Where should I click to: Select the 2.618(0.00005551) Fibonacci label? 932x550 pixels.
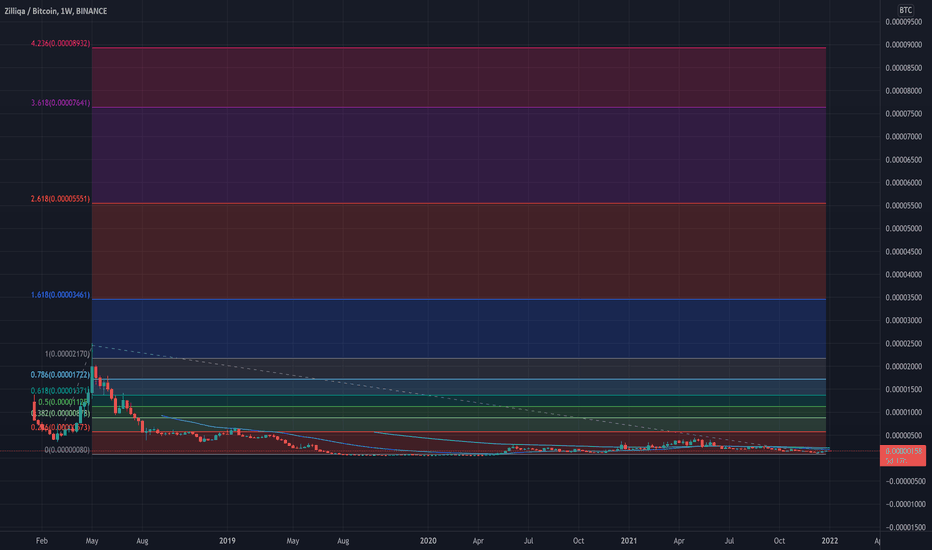click(61, 199)
